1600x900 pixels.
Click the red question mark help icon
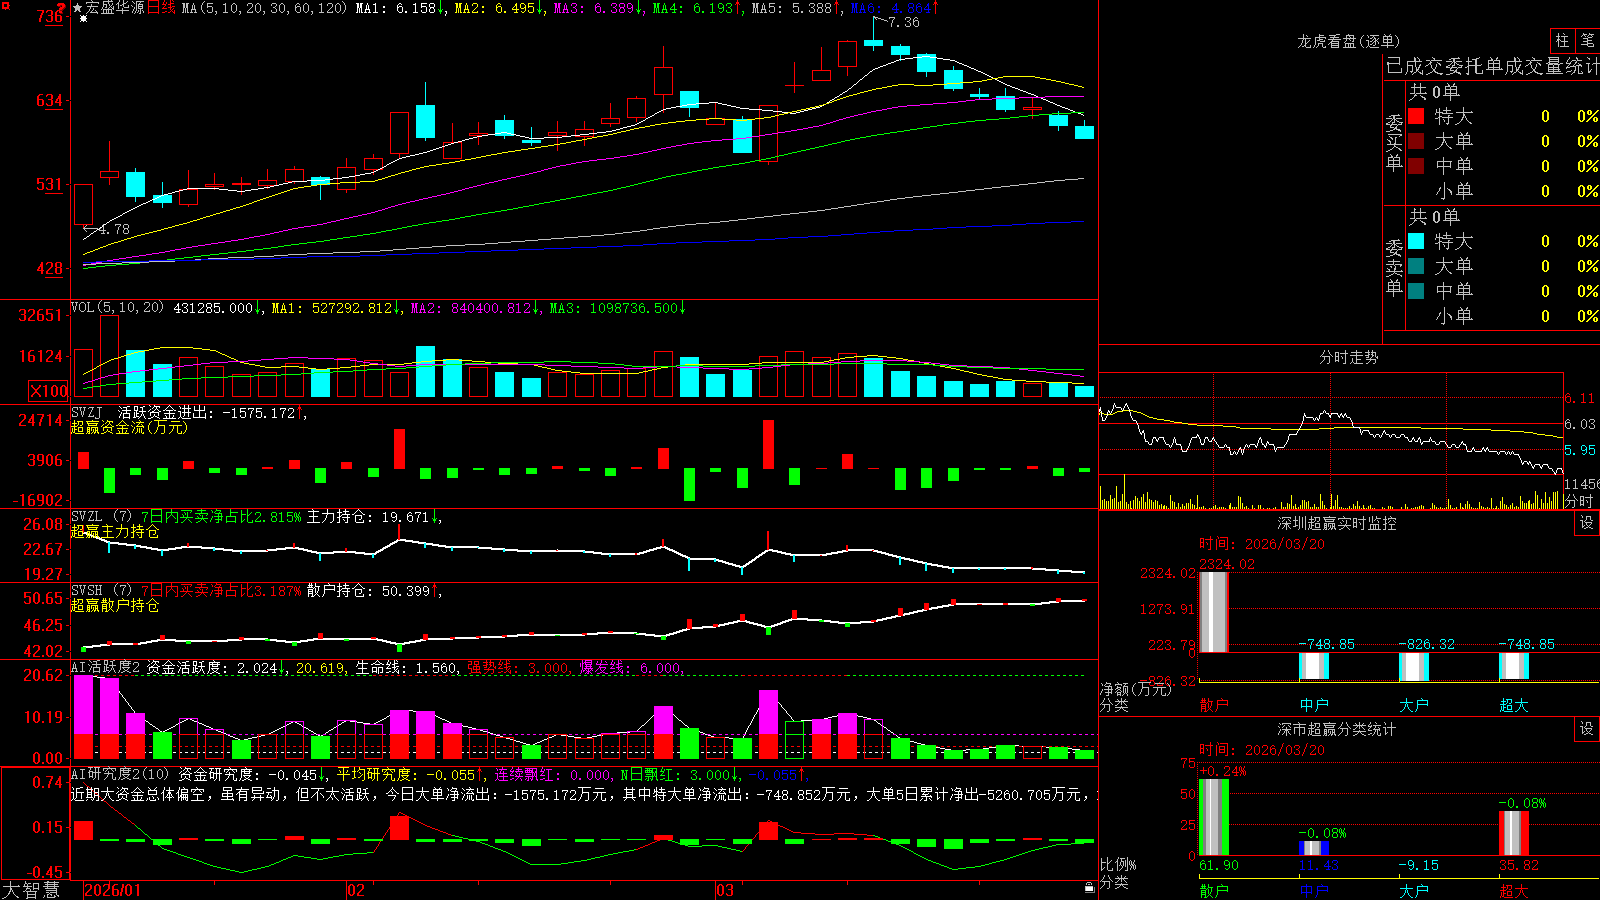click(60, 10)
